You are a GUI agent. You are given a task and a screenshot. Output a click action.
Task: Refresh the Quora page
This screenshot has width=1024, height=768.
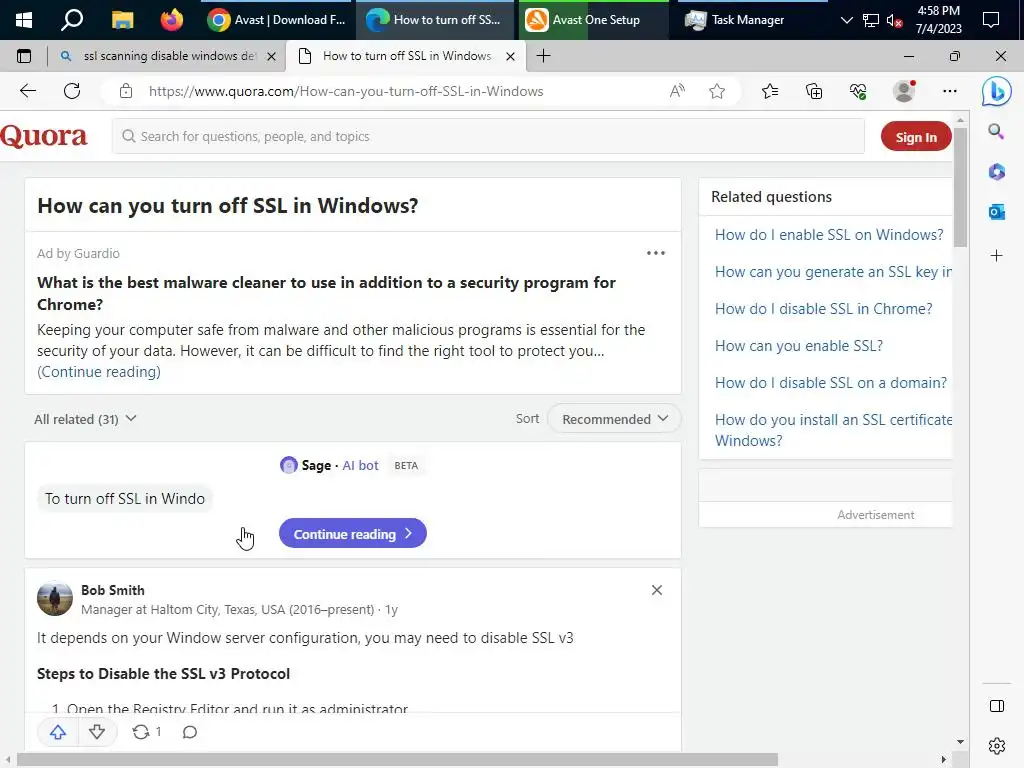click(x=72, y=91)
